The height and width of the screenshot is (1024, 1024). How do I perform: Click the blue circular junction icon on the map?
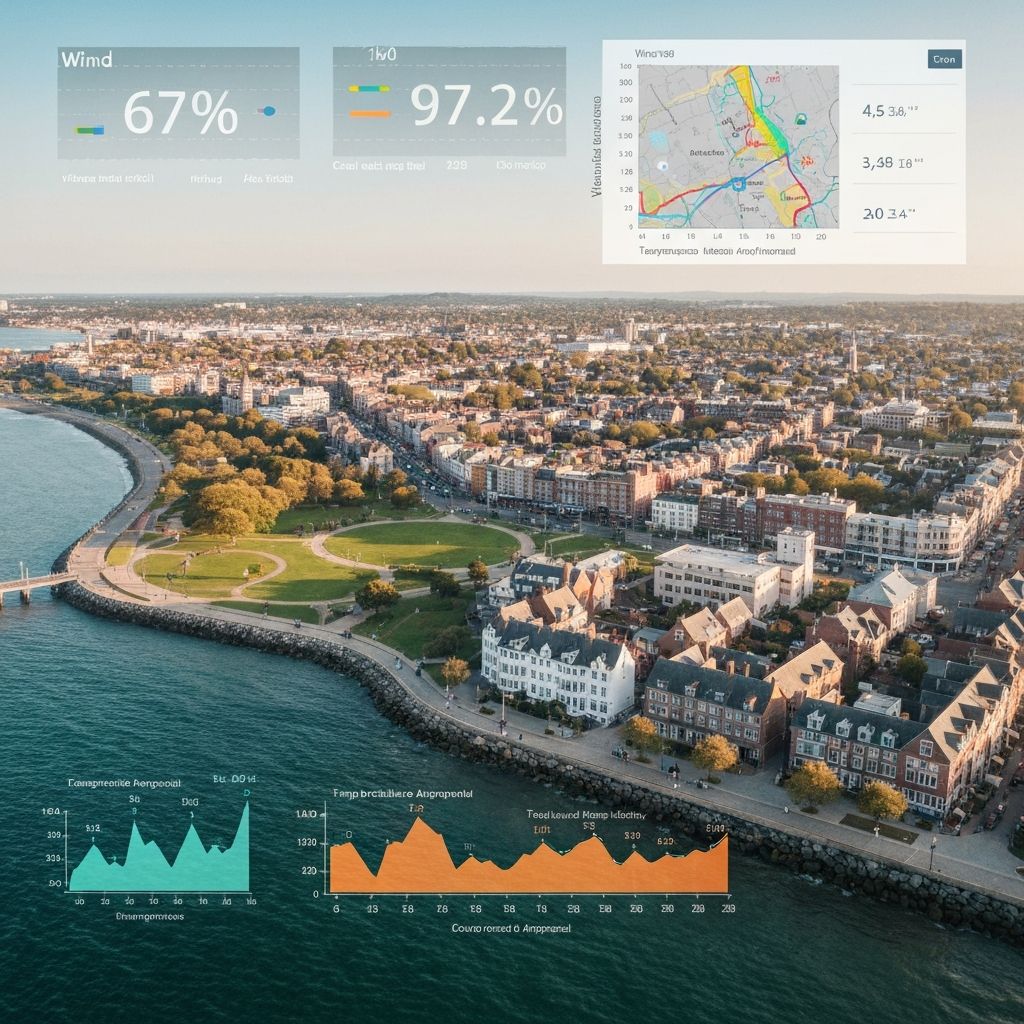737,183
